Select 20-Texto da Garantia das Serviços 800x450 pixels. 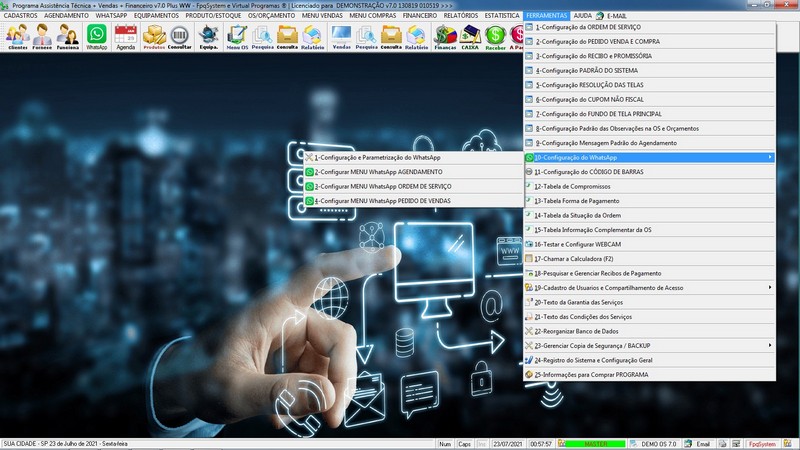pos(649,302)
